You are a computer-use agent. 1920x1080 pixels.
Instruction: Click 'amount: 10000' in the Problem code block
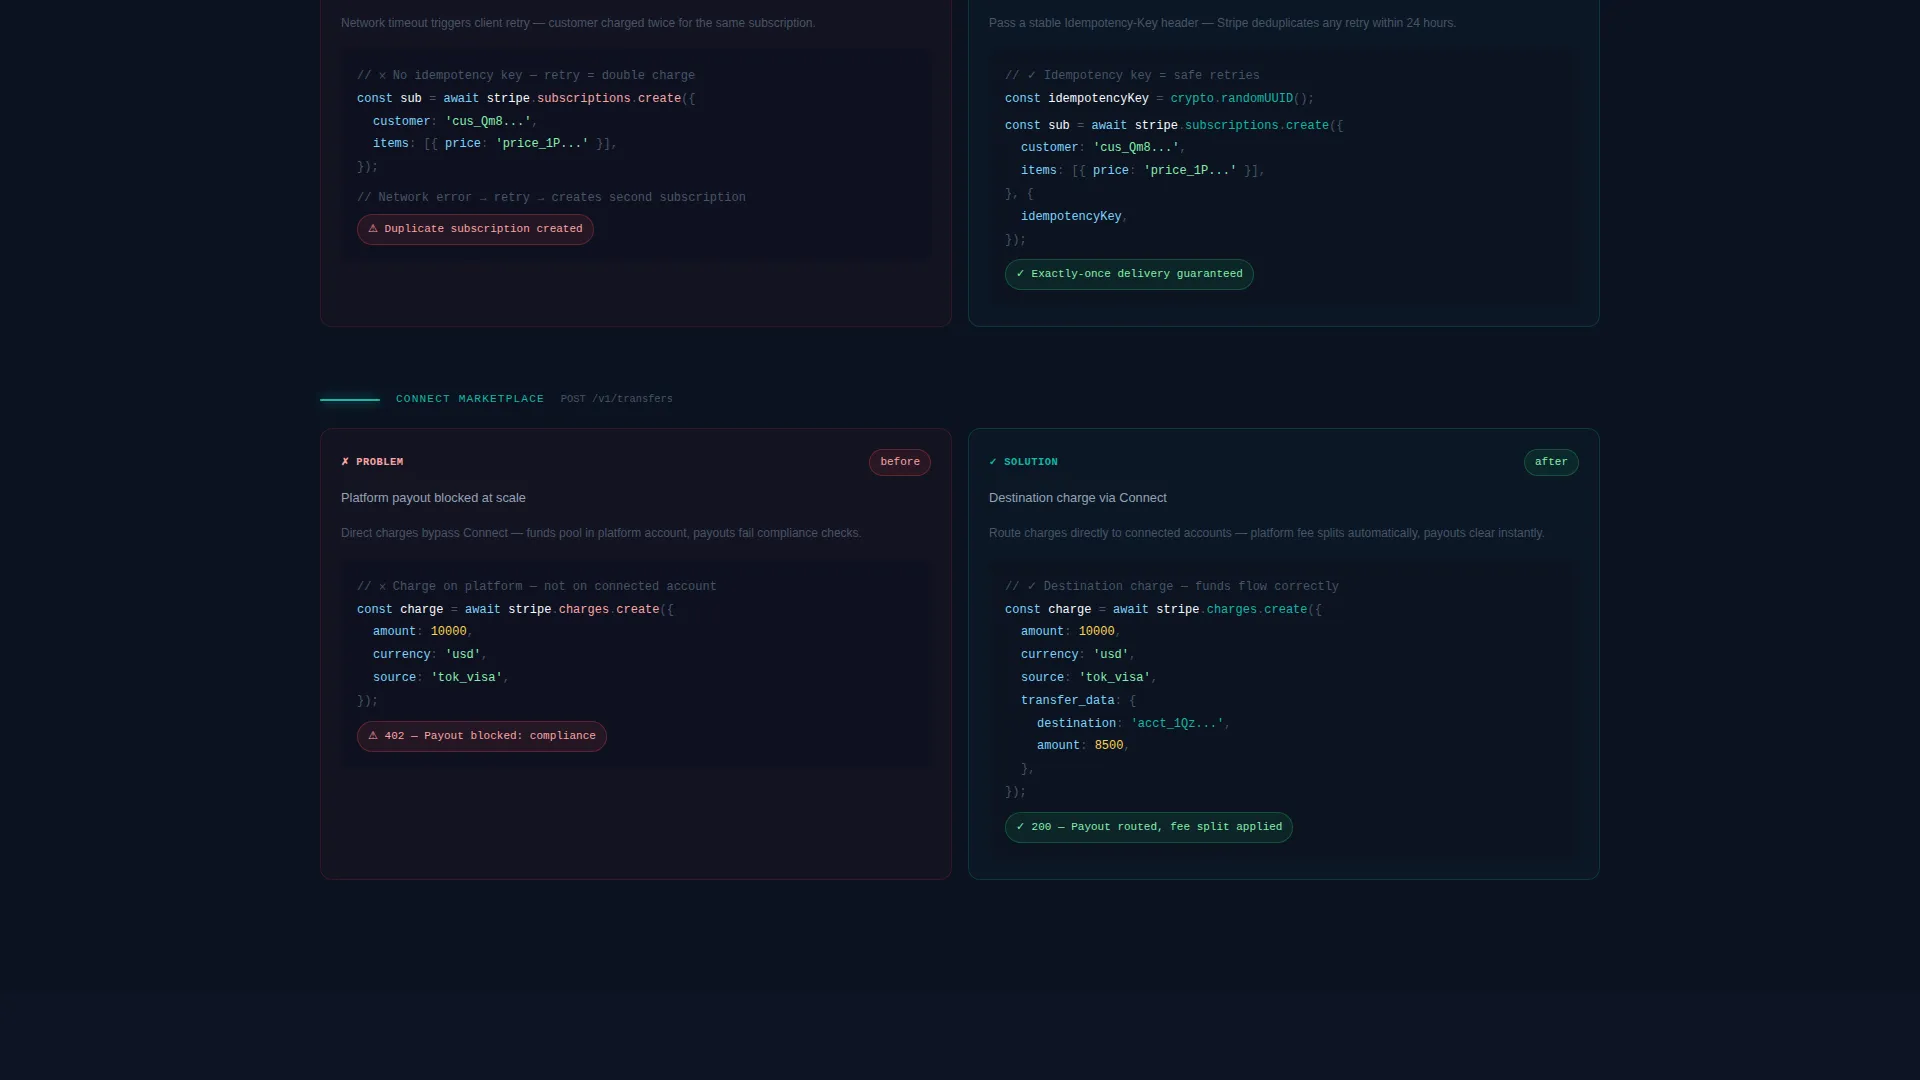coord(422,632)
